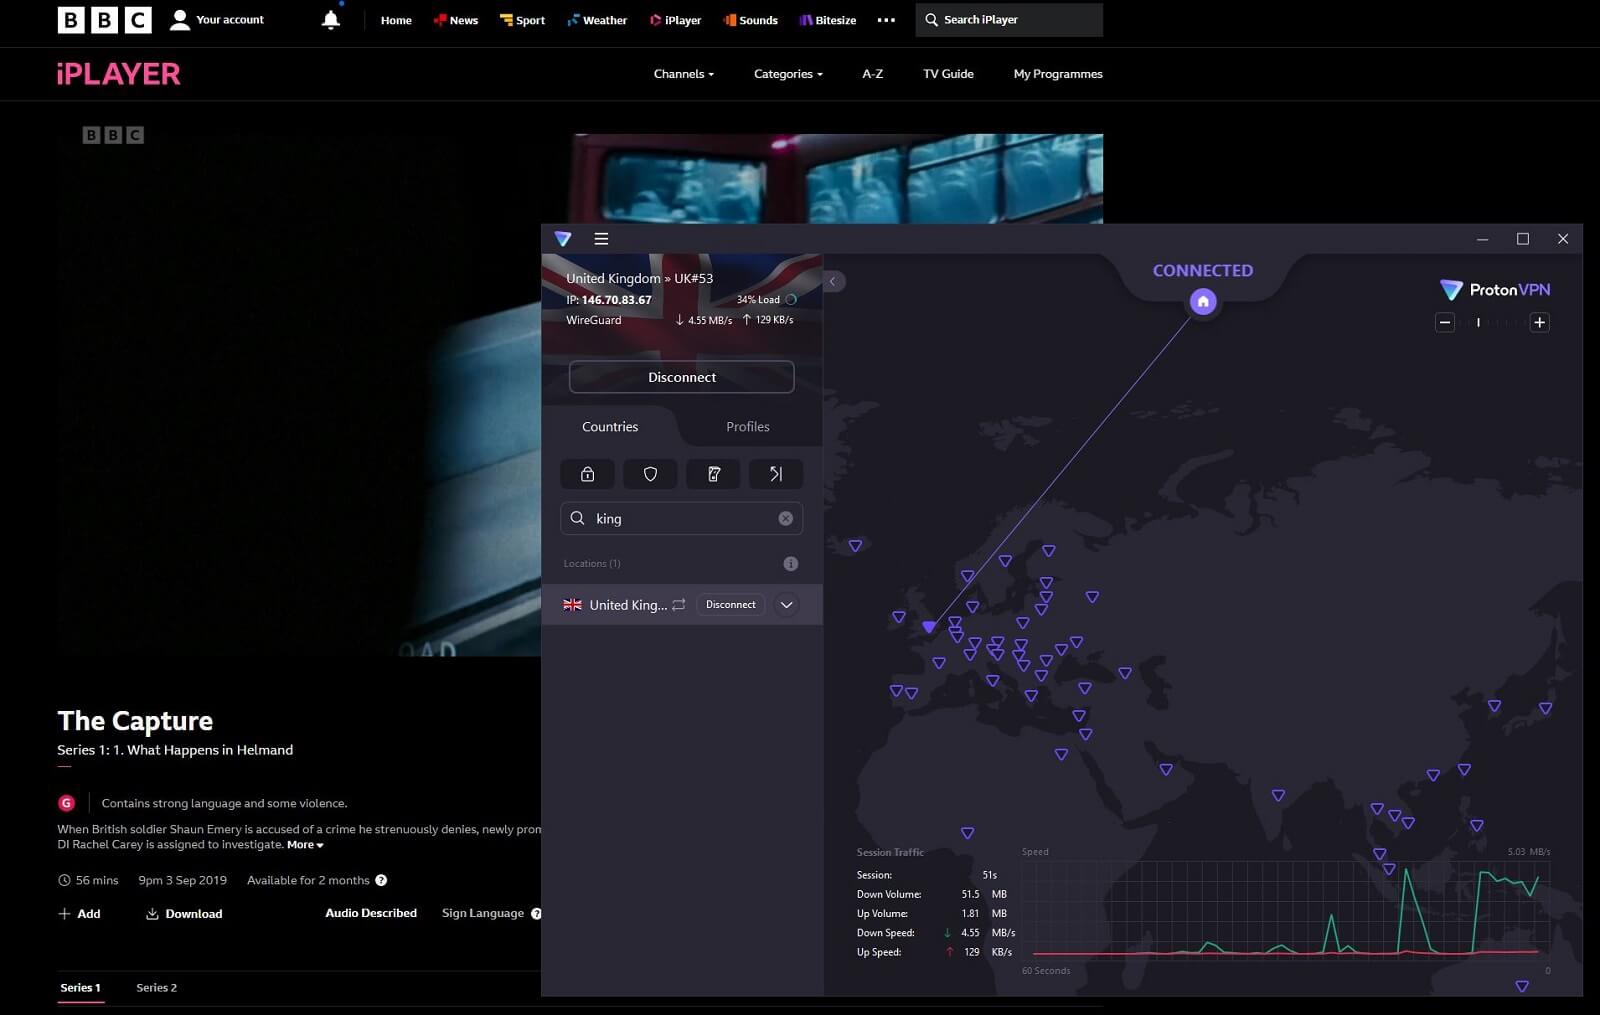Switch to Series 1 tab

81,988
